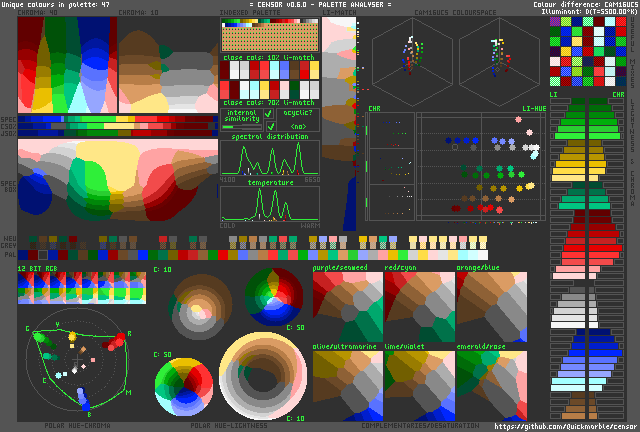Image resolution: width=640 pixels, height=432 pixels.
Task: Click the Indexed Palette grid
Action: [270, 36]
